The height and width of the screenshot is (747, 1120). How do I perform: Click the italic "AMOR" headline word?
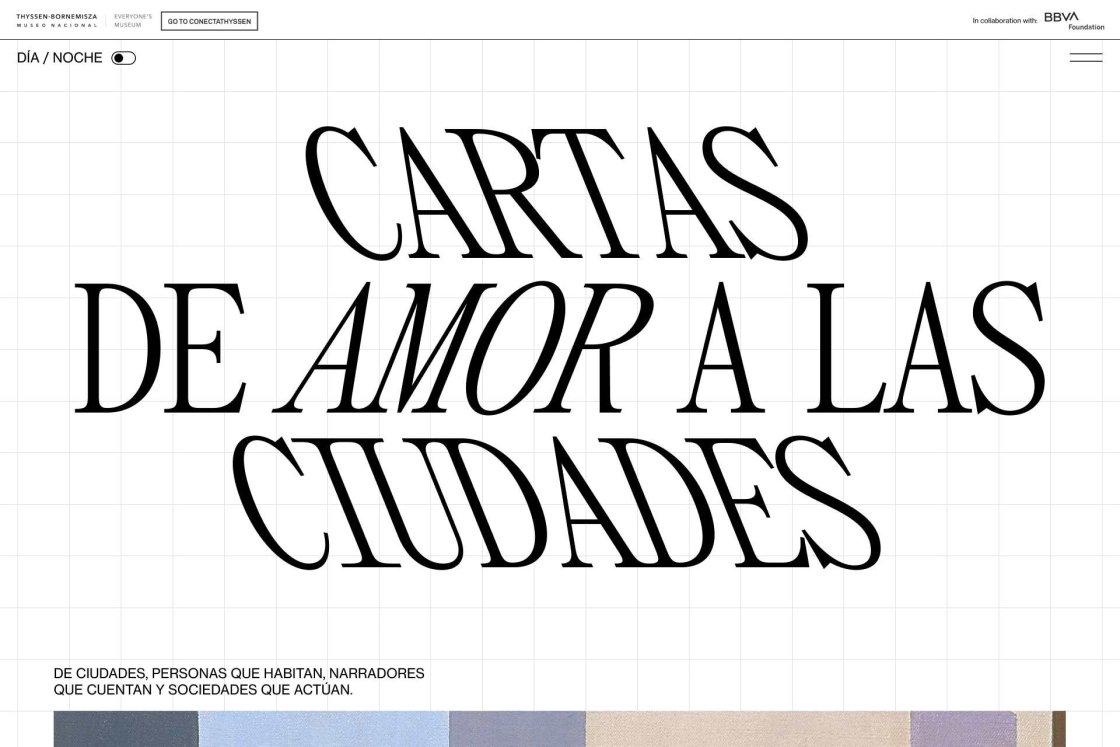click(464, 347)
